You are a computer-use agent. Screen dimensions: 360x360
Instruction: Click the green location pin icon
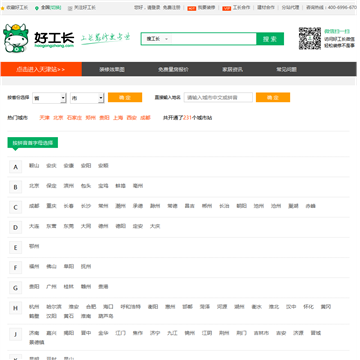(37, 8)
